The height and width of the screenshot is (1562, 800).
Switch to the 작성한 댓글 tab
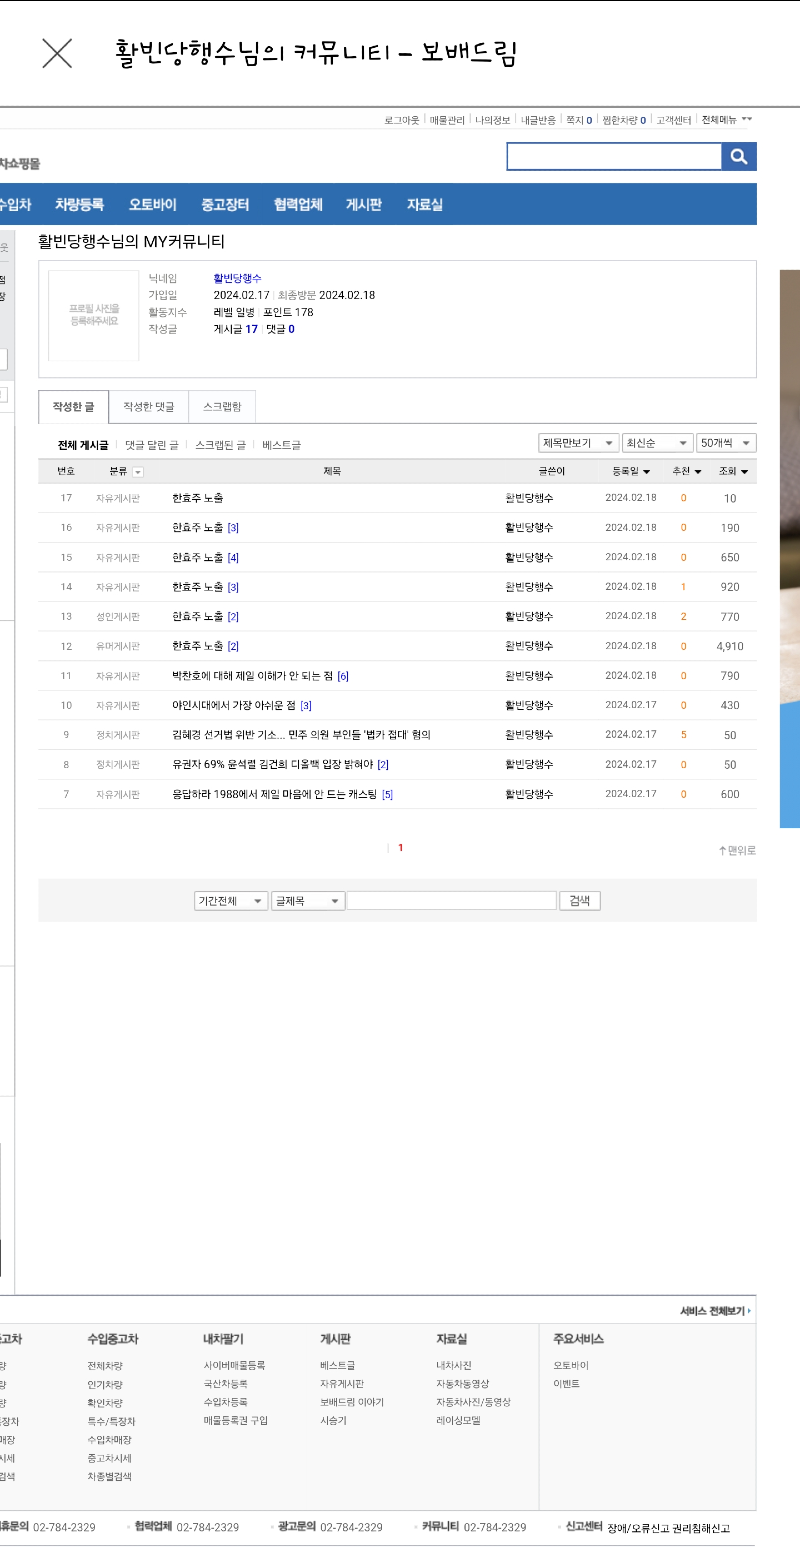click(x=148, y=407)
